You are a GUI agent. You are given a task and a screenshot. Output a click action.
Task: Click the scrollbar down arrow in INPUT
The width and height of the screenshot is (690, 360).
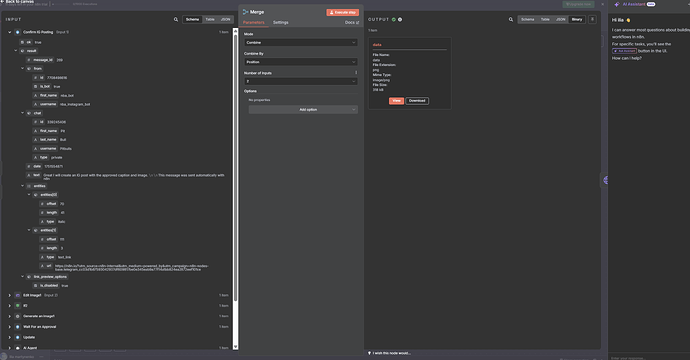(x=235, y=347)
